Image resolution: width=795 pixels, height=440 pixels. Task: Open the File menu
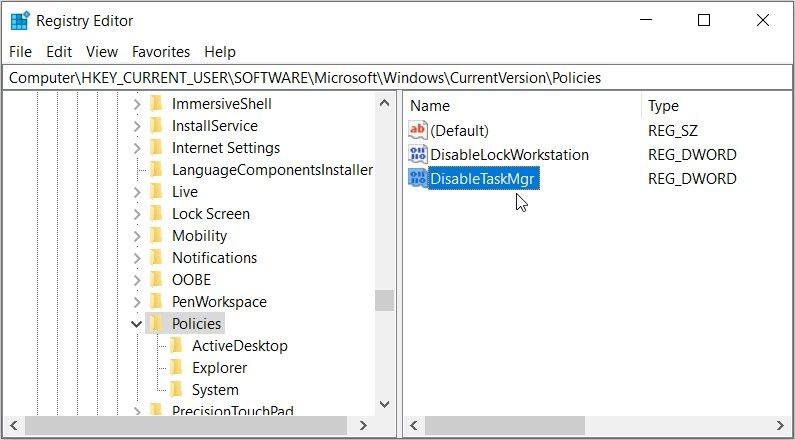(x=20, y=52)
